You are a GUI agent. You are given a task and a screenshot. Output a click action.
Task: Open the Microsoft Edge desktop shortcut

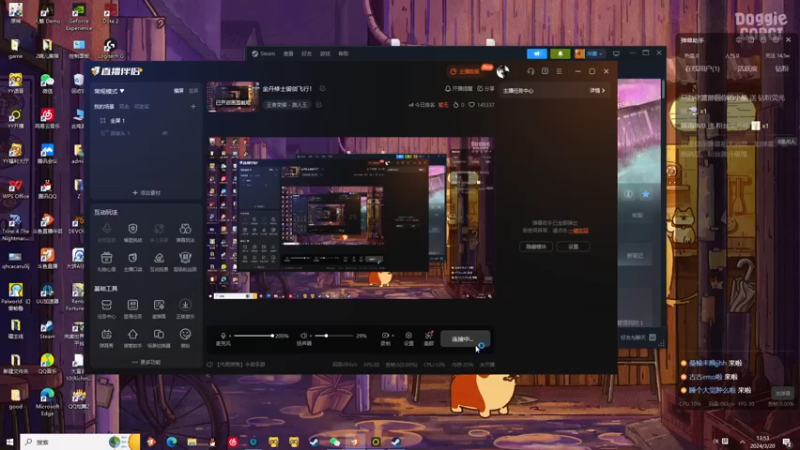pos(47,402)
